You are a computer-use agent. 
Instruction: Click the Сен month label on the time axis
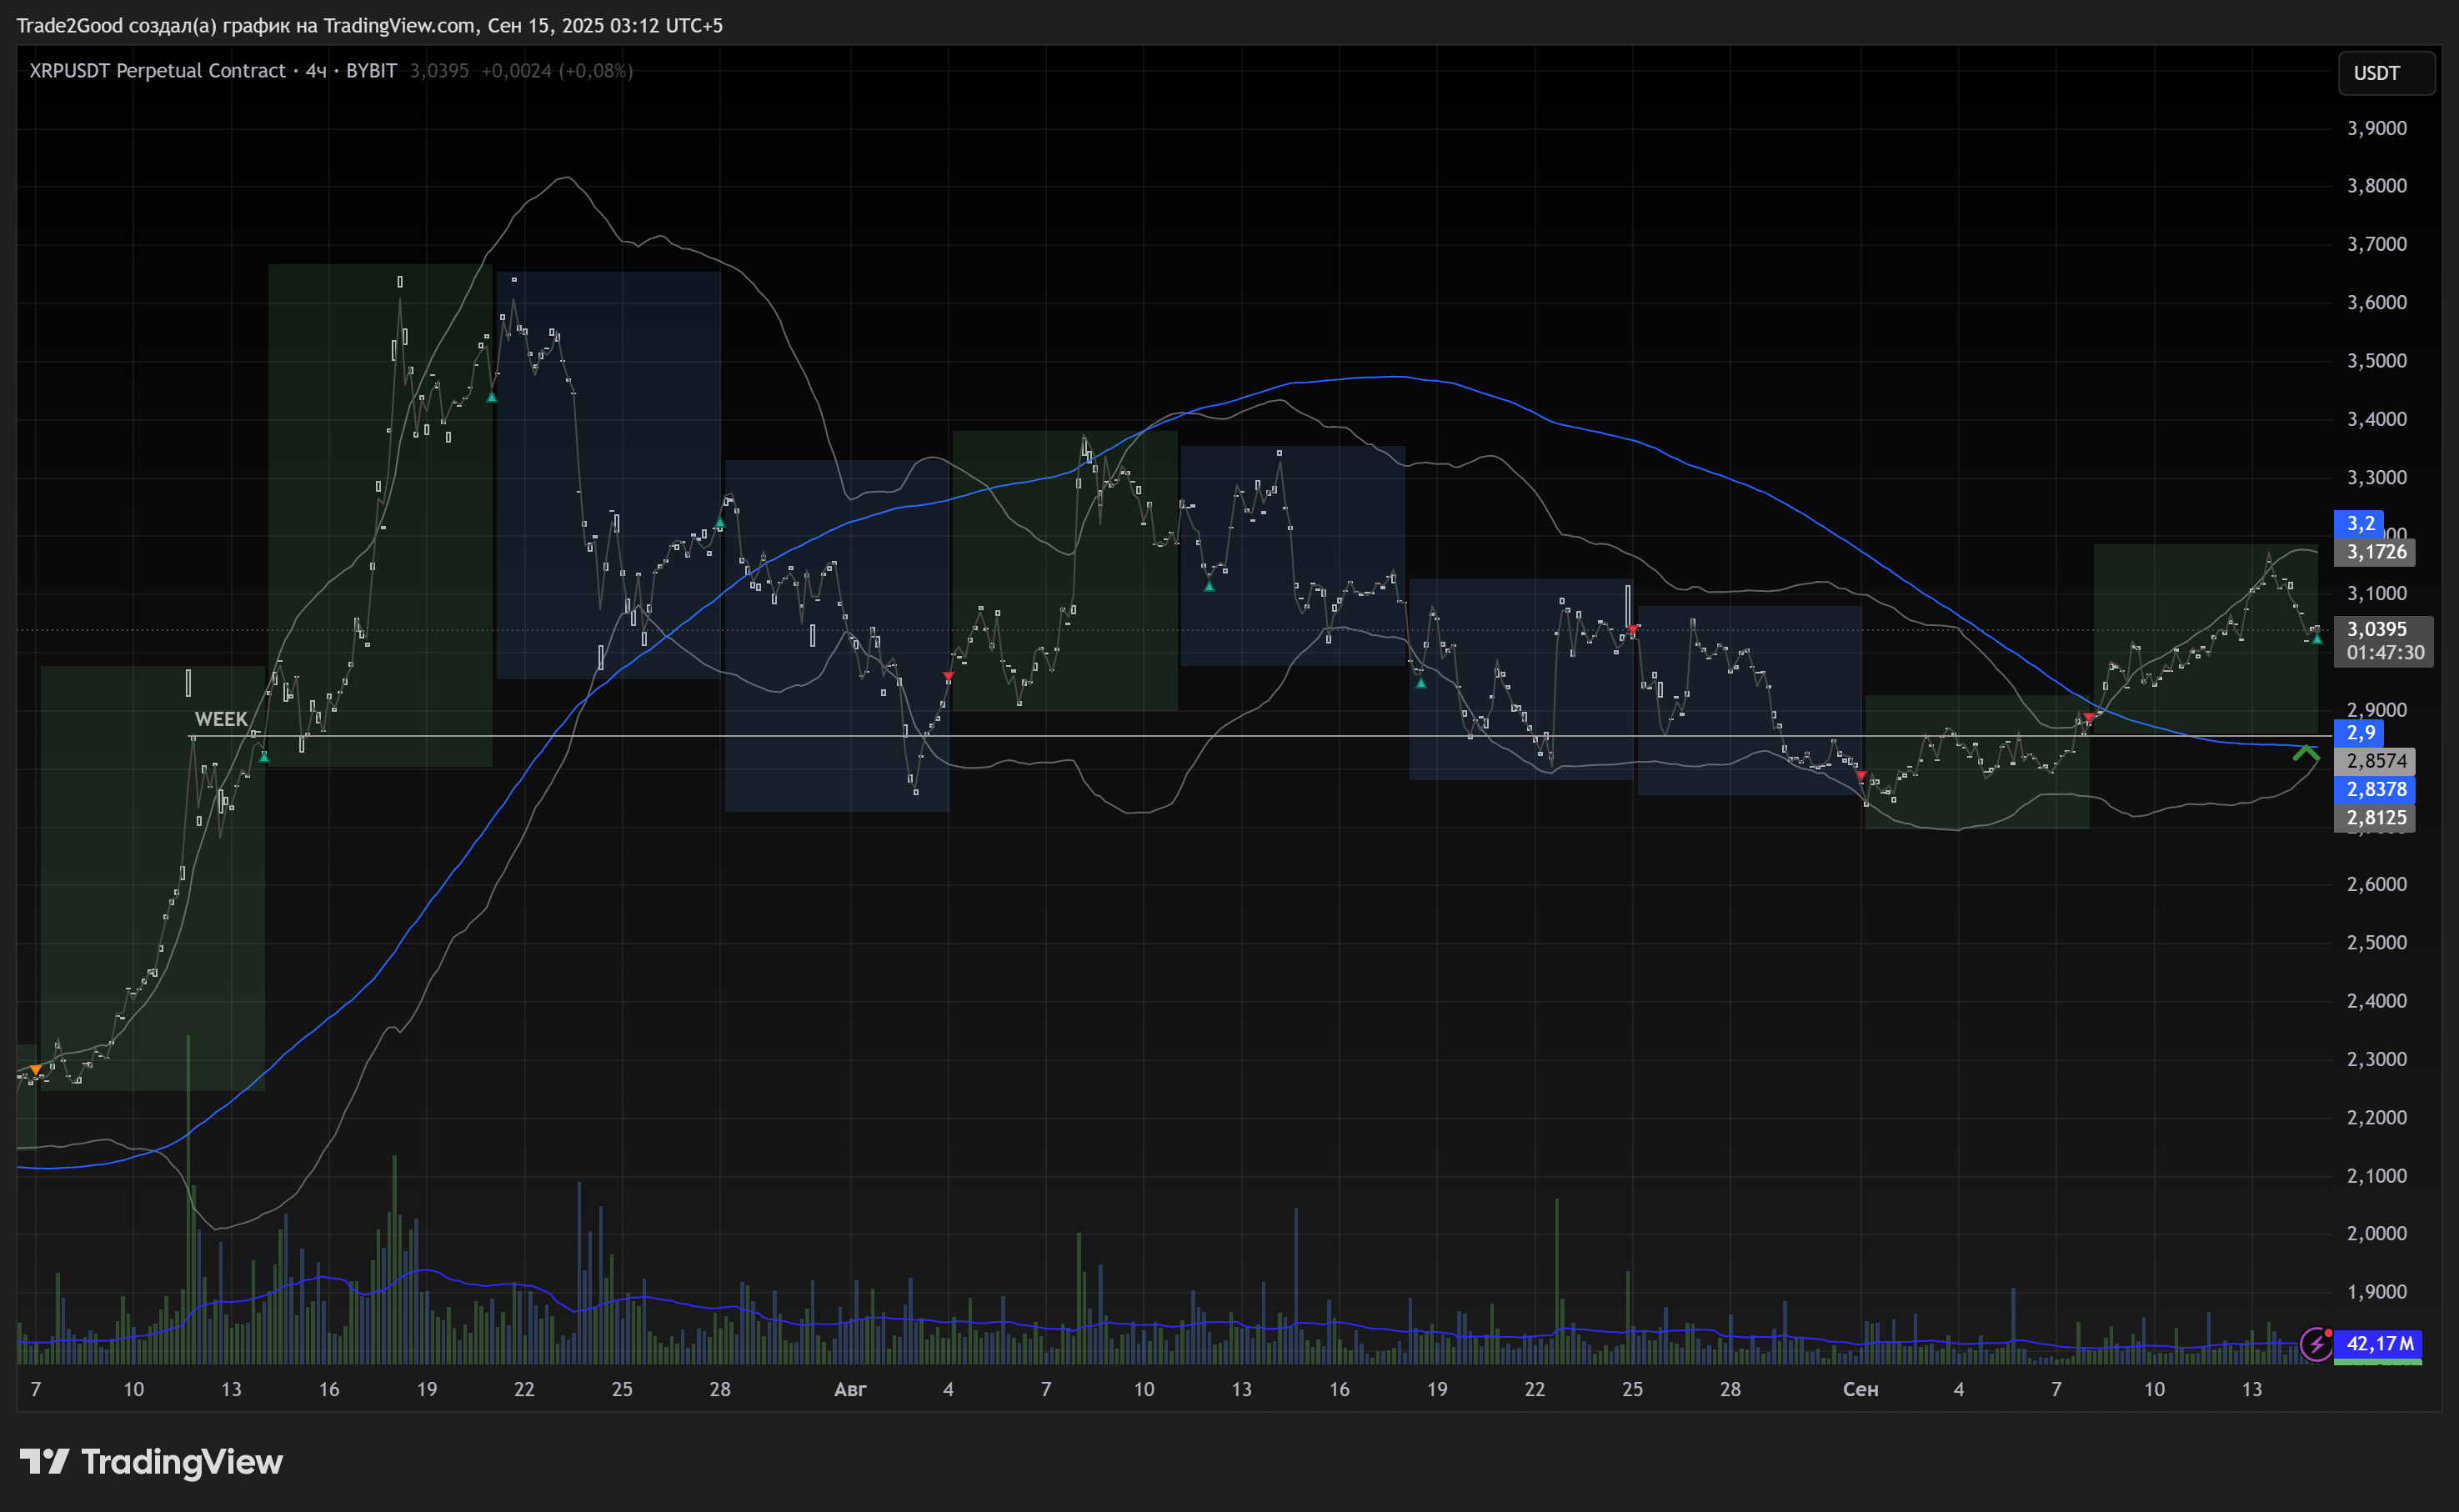click(1860, 1389)
